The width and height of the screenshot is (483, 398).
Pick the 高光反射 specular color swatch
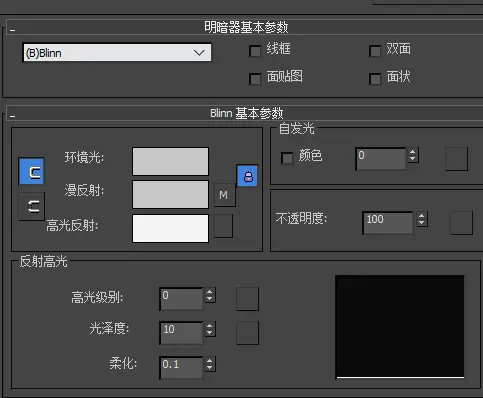click(x=170, y=228)
